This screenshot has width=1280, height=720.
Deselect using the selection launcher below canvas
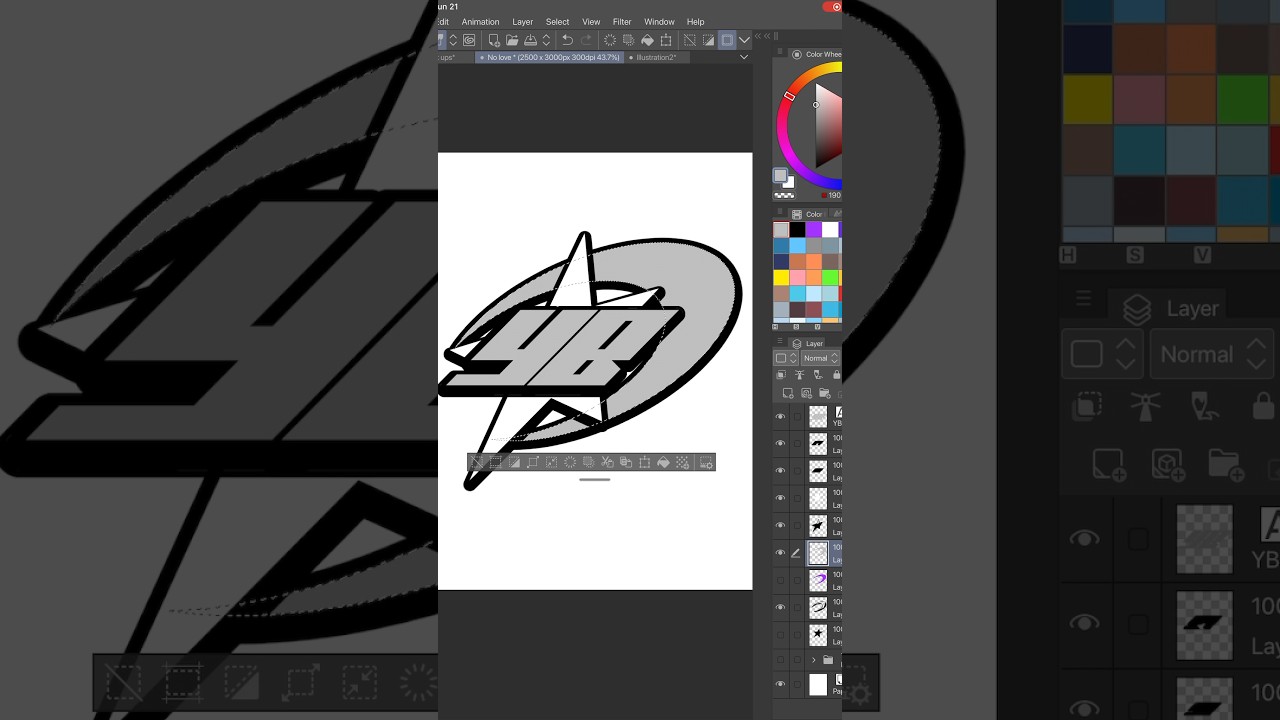(x=476, y=462)
